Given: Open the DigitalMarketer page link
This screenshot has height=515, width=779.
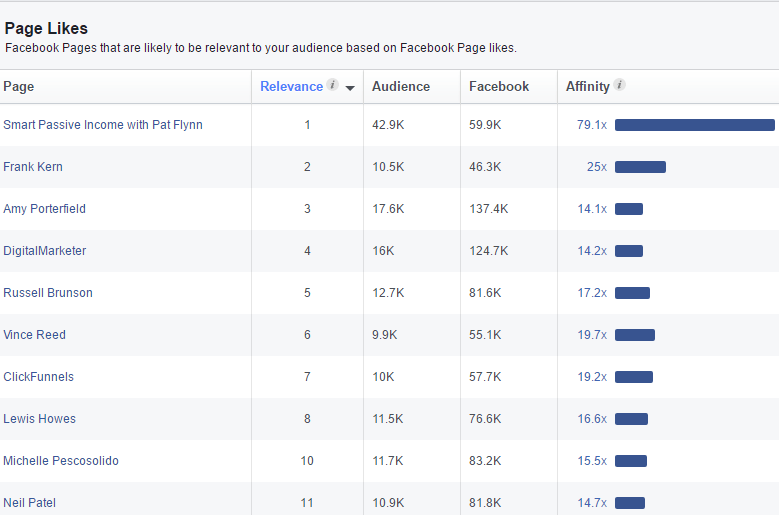Looking at the screenshot, I should (x=45, y=251).
